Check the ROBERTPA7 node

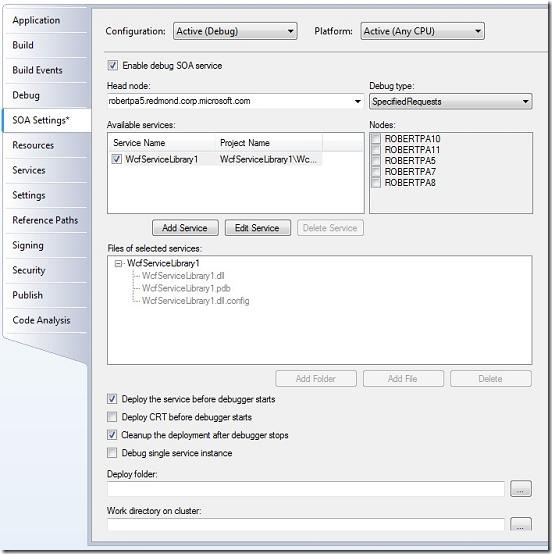(x=376, y=172)
